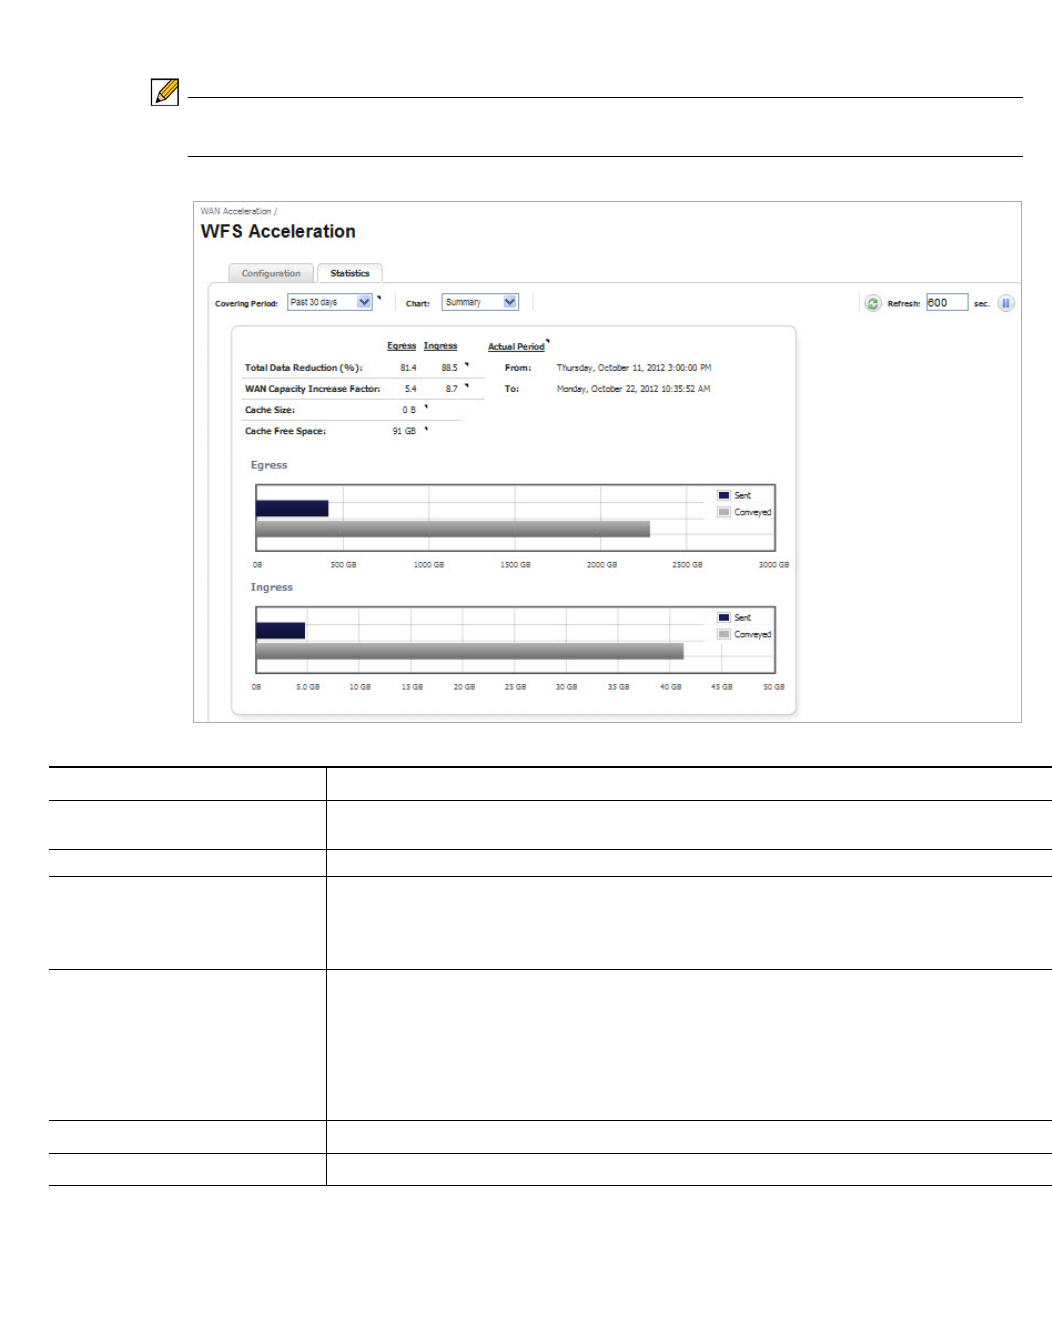Click the To date Monday, October 22, 2012

pos(633,389)
